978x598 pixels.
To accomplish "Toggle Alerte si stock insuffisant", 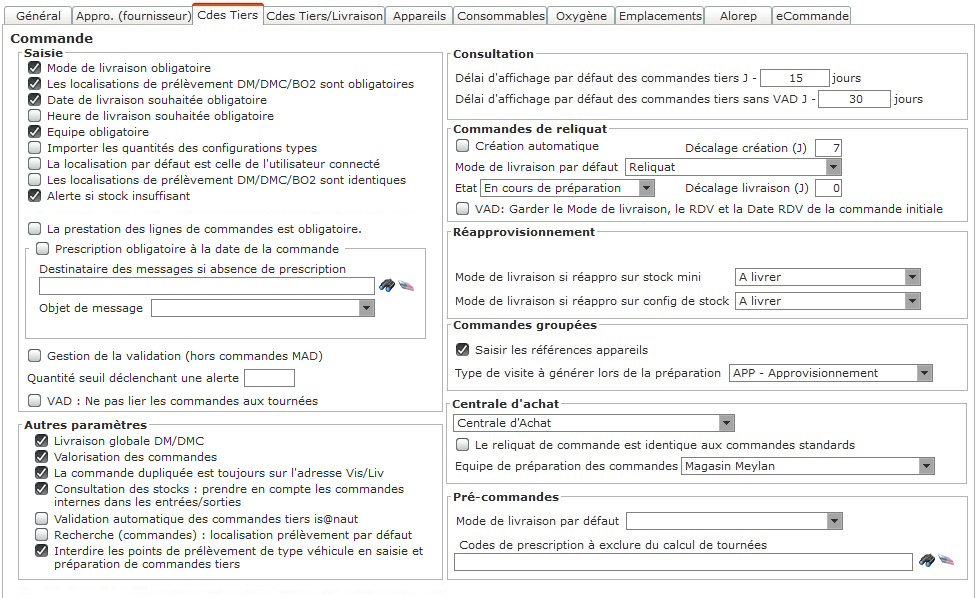I will [x=34, y=196].
